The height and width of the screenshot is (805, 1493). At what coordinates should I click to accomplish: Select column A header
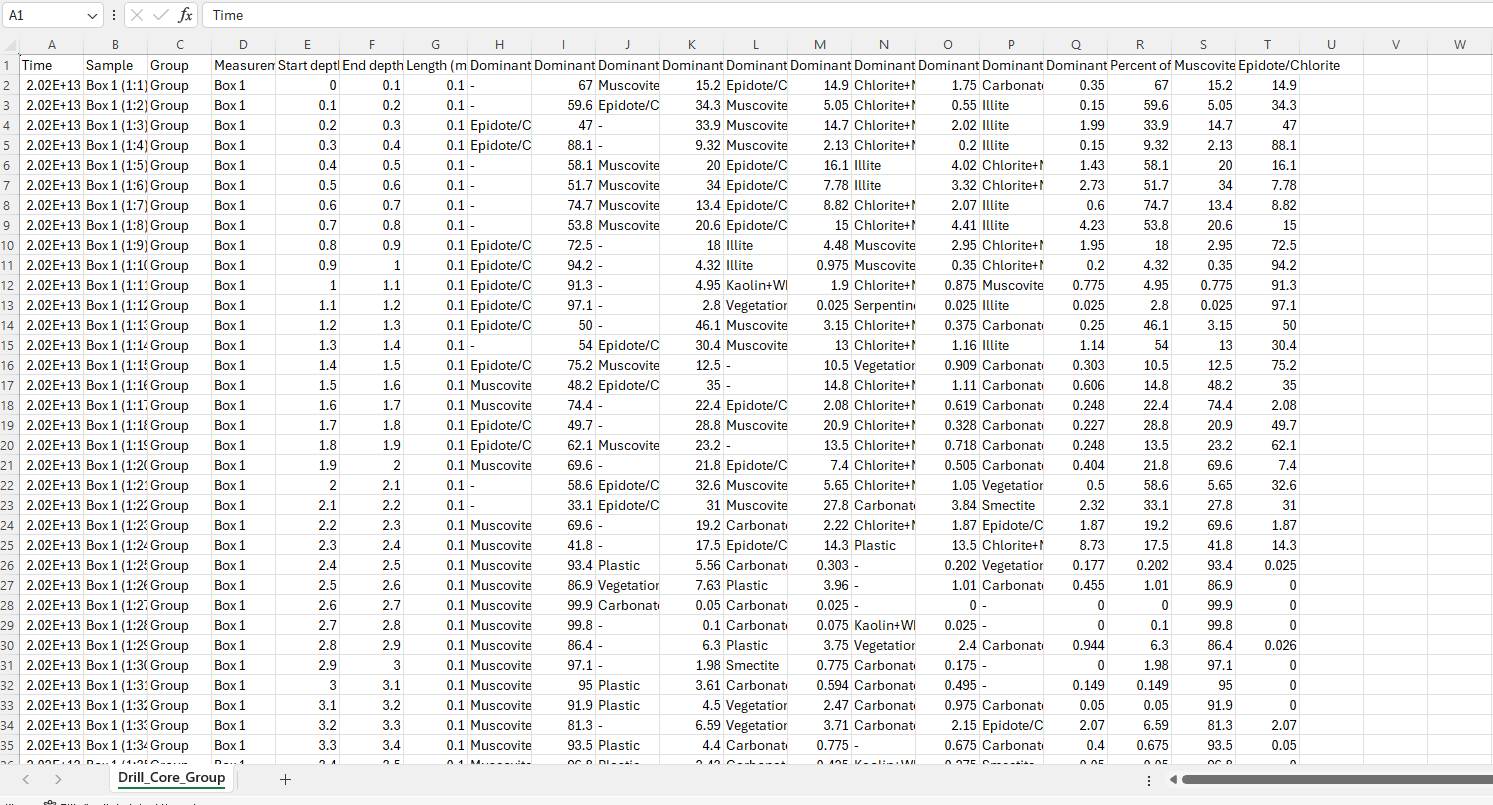(x=52, y=45)
